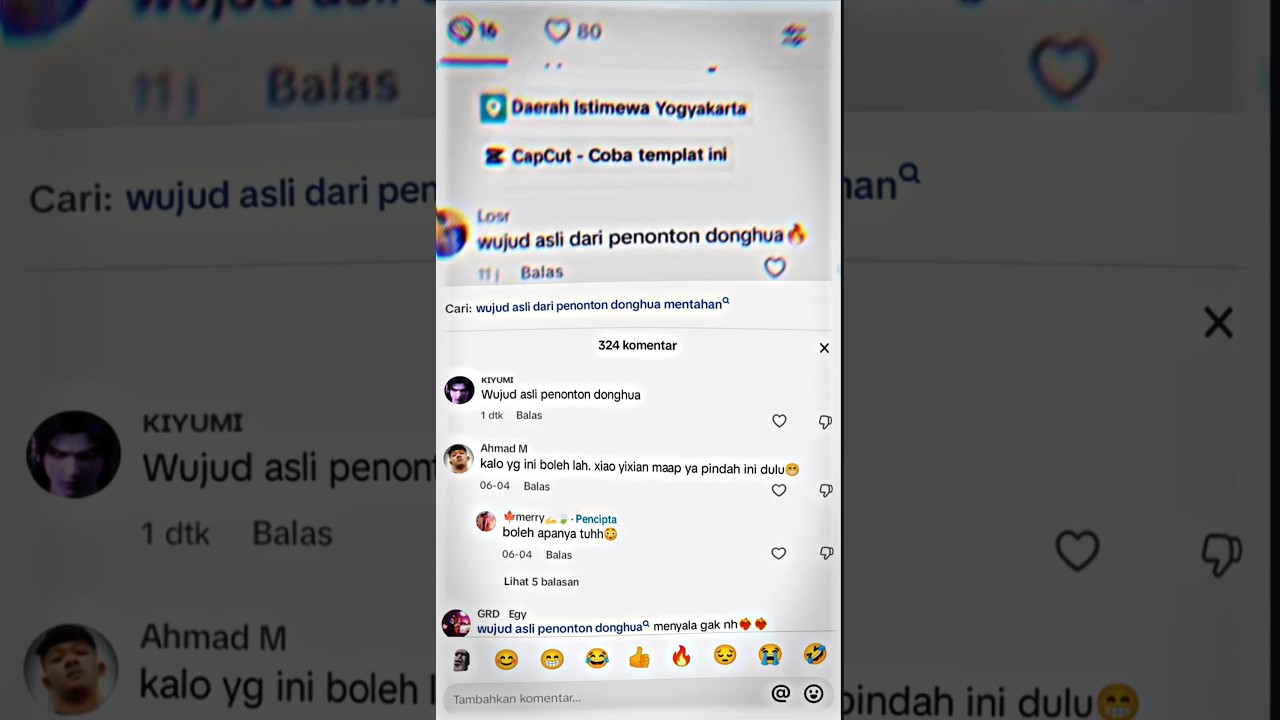Close the 324 komentar panel
The height and width of the screenshot is (720, 1280).
pyautogui.click(x=824, y=348)
